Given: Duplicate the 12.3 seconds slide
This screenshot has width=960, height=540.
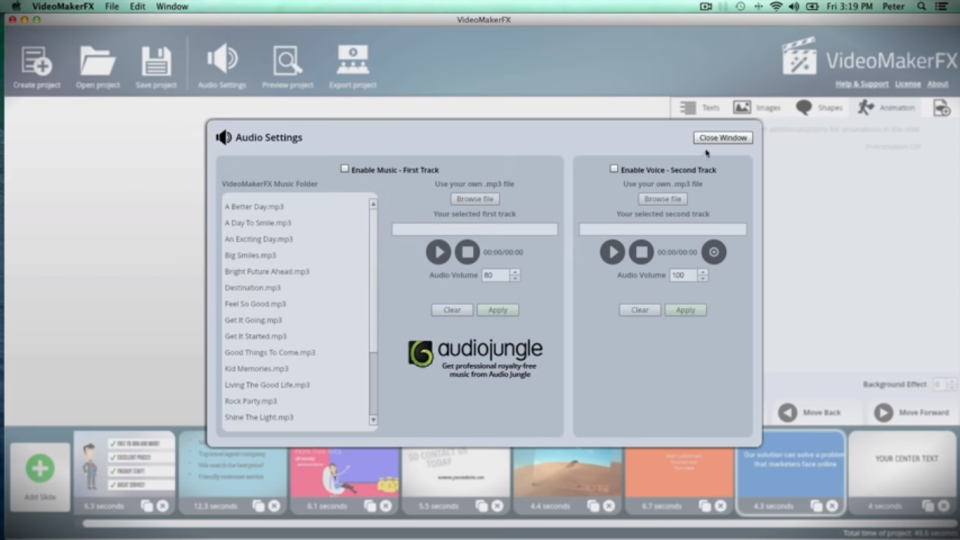Looking at the screenshot, I should pyautogui.click(x=258, y=506).
